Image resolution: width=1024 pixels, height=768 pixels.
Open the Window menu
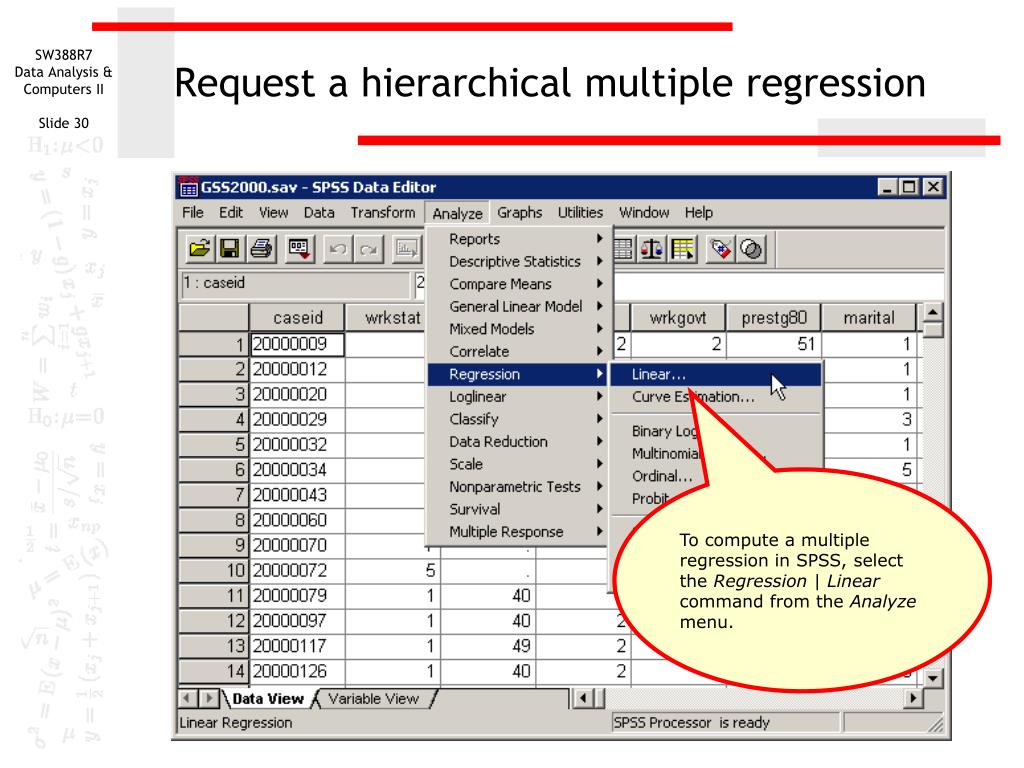tap(644, 213)
